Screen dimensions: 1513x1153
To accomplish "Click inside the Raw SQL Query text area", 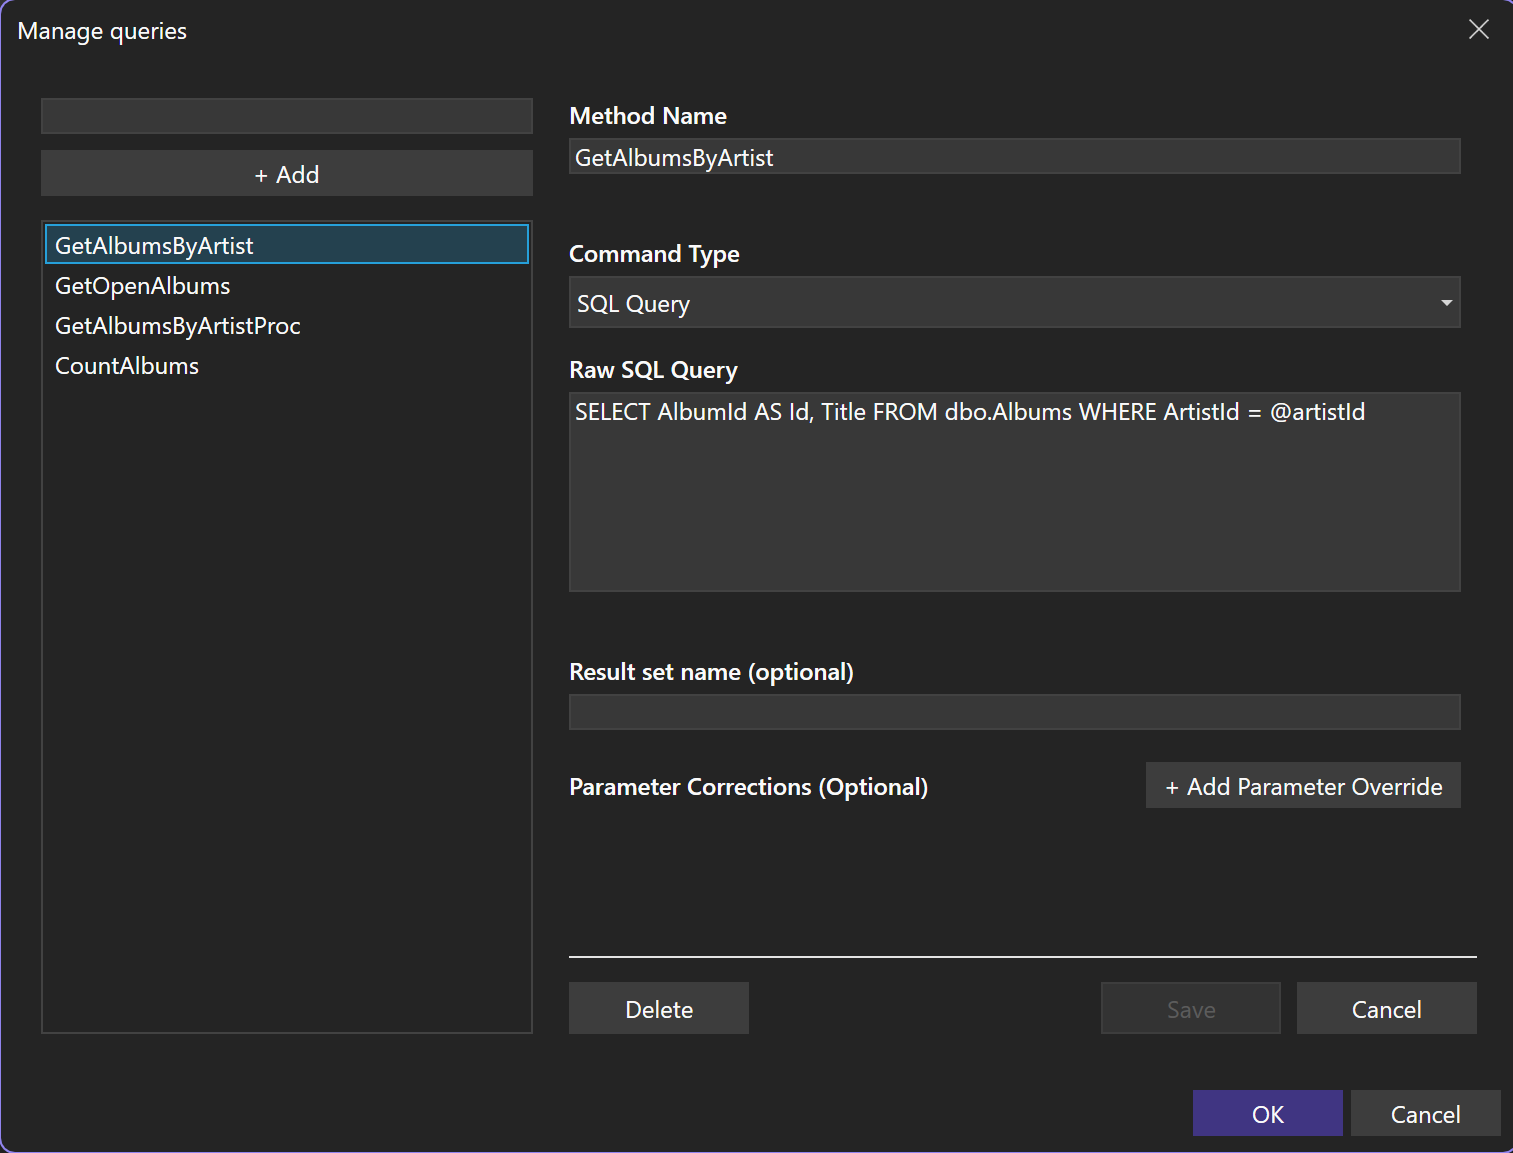I will tap(1014, 492).
